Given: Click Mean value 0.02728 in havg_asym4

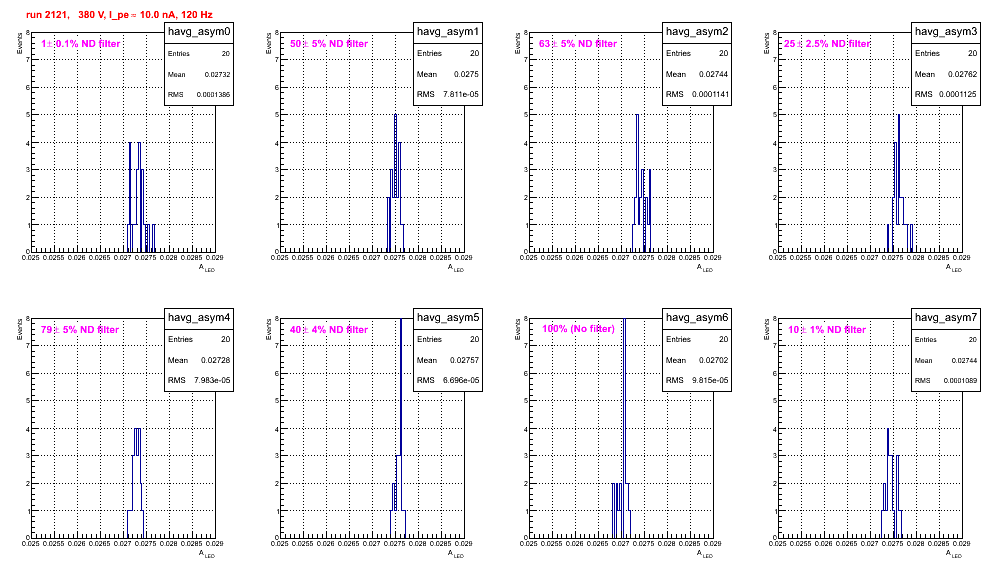Looking at the screenshot, I should click(215, 360).
